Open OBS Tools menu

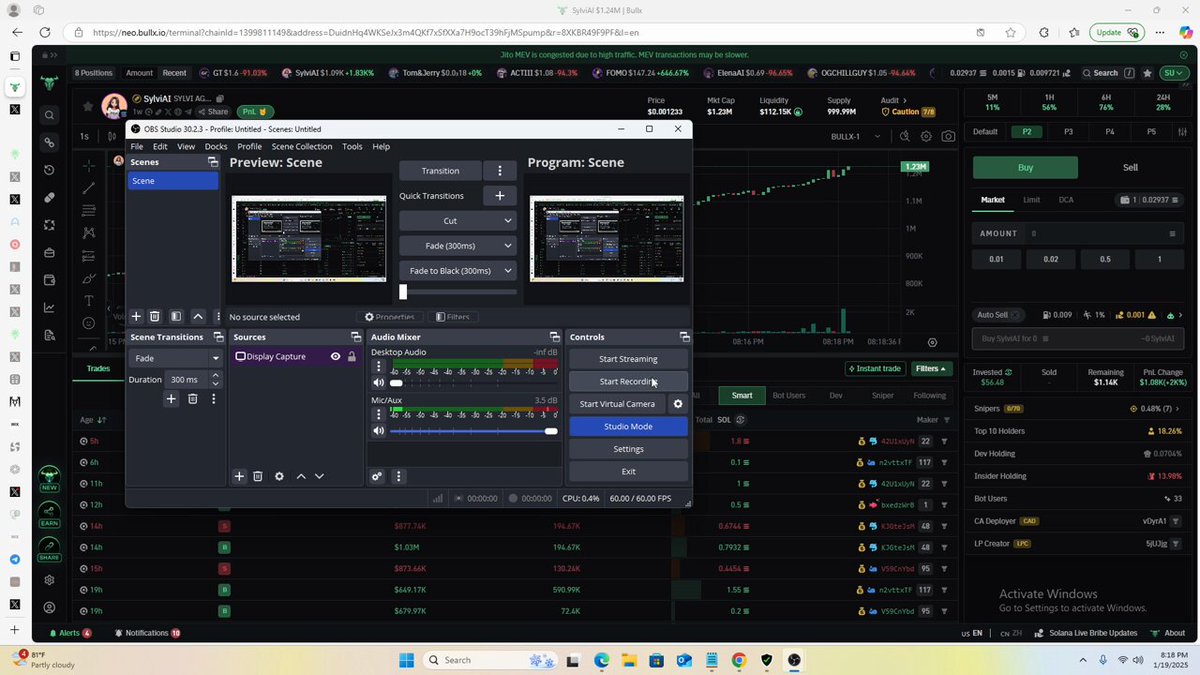(352, 146)
